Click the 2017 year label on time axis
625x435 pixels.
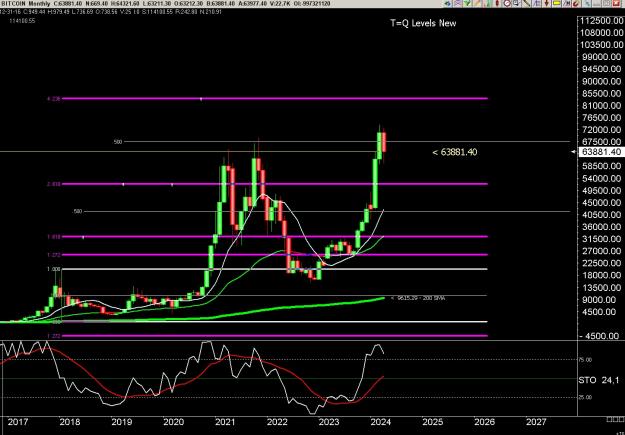[x=18, y=421]
